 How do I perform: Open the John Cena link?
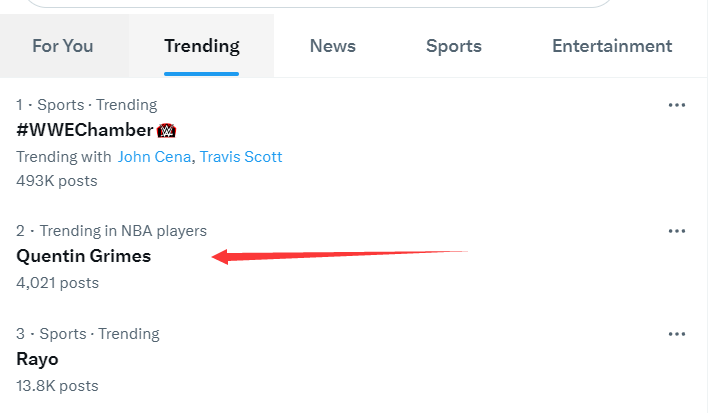coord(154,157)
